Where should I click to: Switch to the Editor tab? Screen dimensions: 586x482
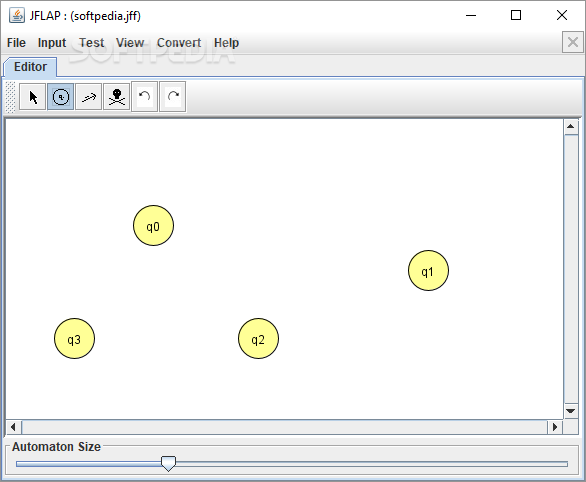point(30,67)
